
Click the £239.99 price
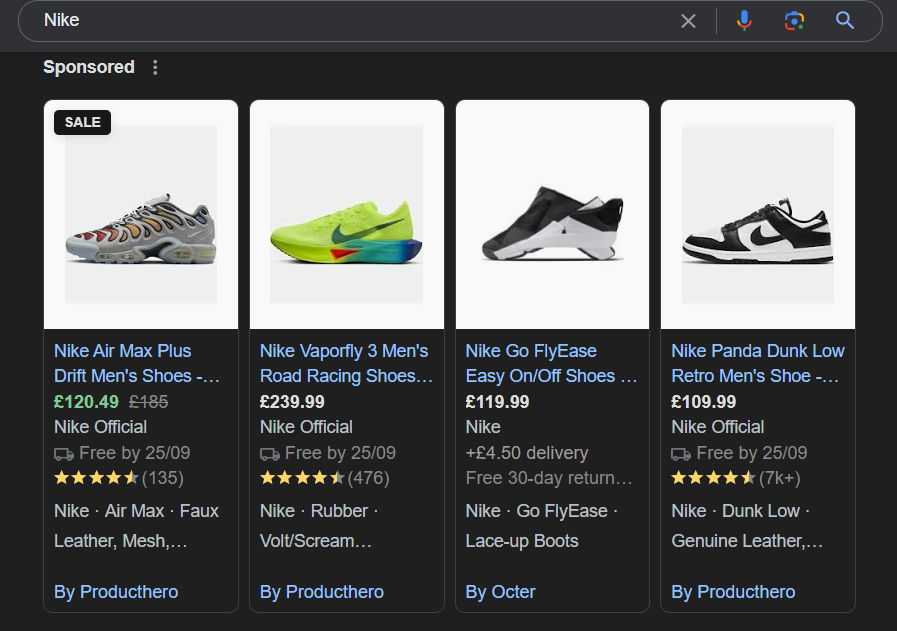[292, 402]
